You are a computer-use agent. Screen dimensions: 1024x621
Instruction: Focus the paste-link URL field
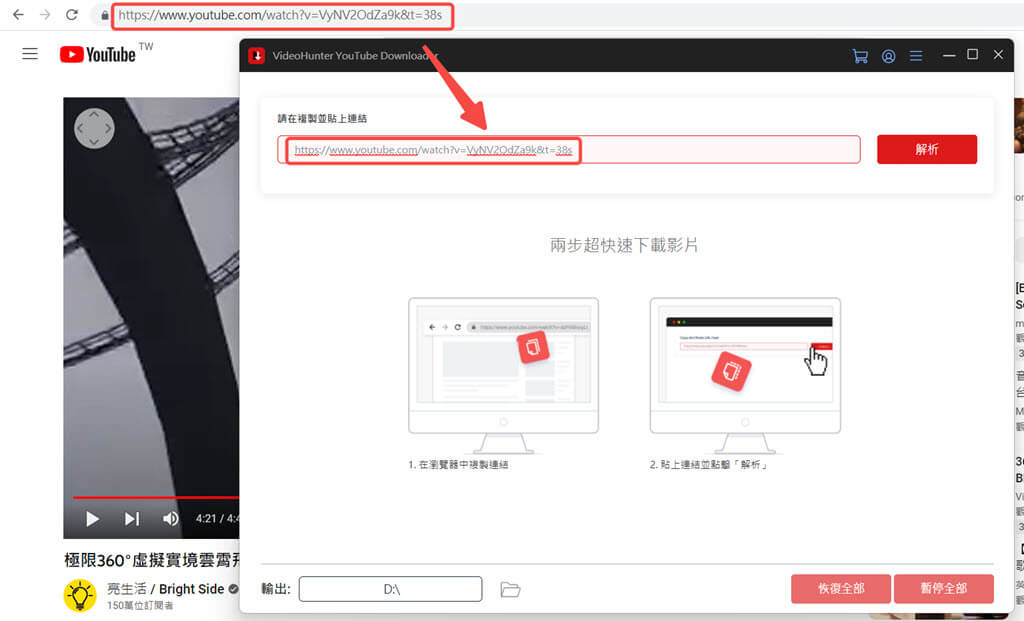click(568, 150)
